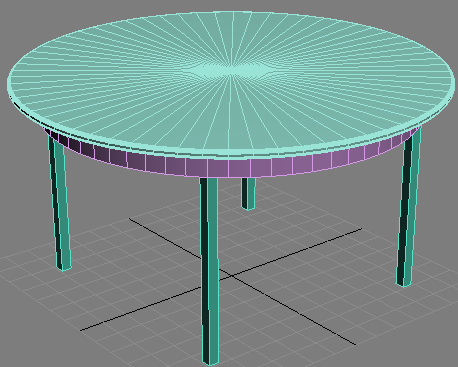Click the bottom tip of front leg
The image size is (458, 367).
pos(211,363)
